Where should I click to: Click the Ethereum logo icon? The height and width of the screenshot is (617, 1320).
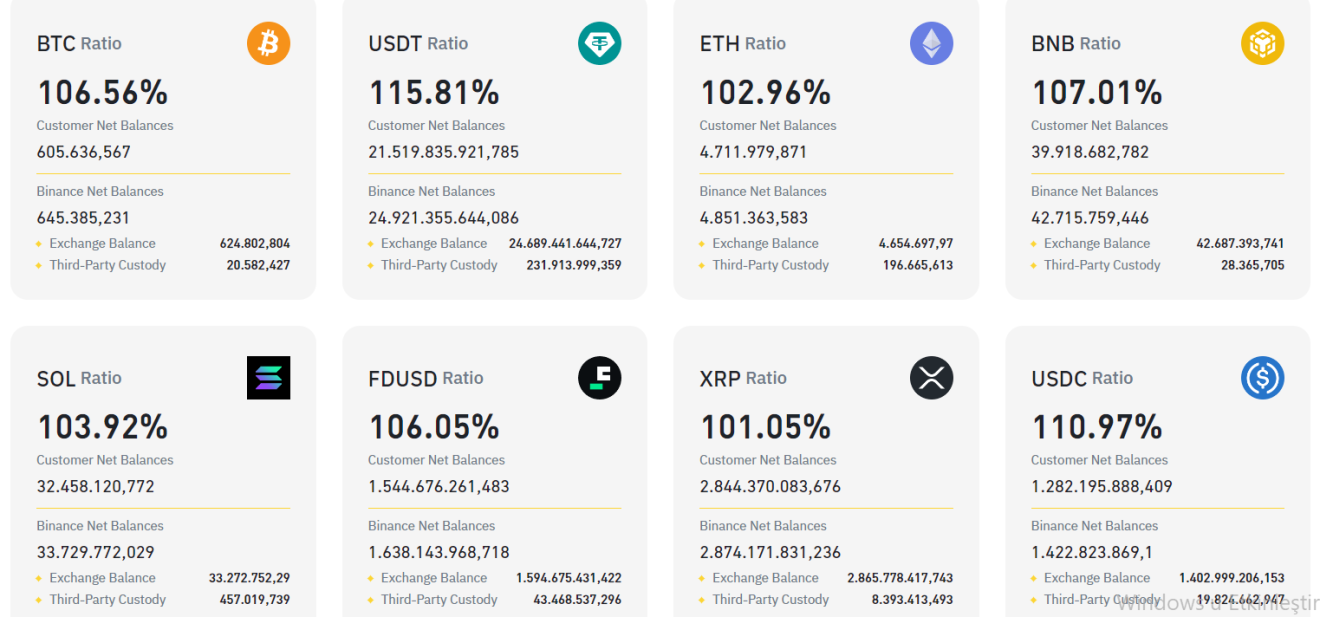pos(931,44)
